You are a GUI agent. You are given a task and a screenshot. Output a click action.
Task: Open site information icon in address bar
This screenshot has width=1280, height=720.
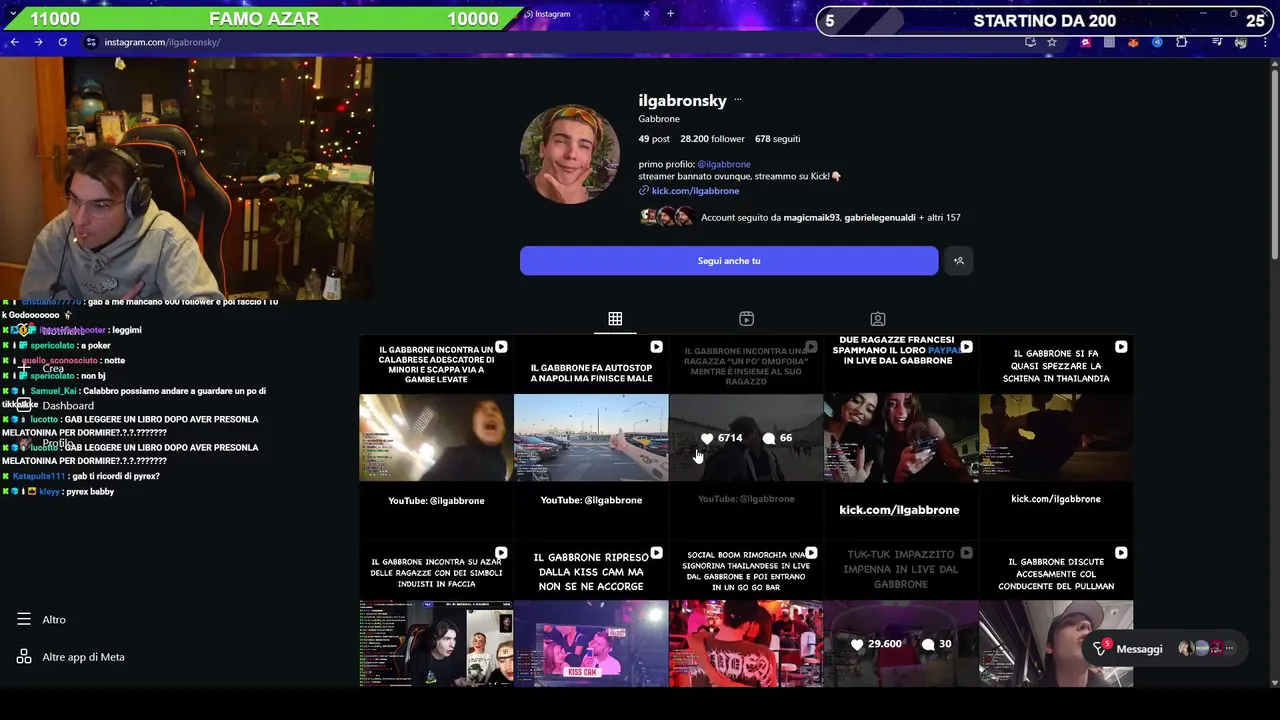point(91,42)
